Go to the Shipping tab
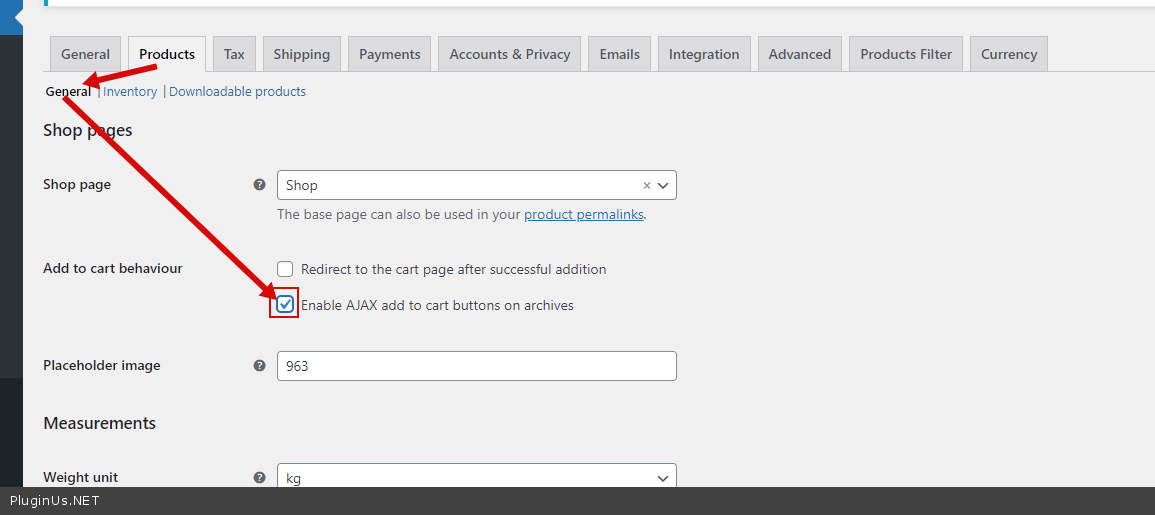Viewport: 1155px width, 515px height. 301,54
